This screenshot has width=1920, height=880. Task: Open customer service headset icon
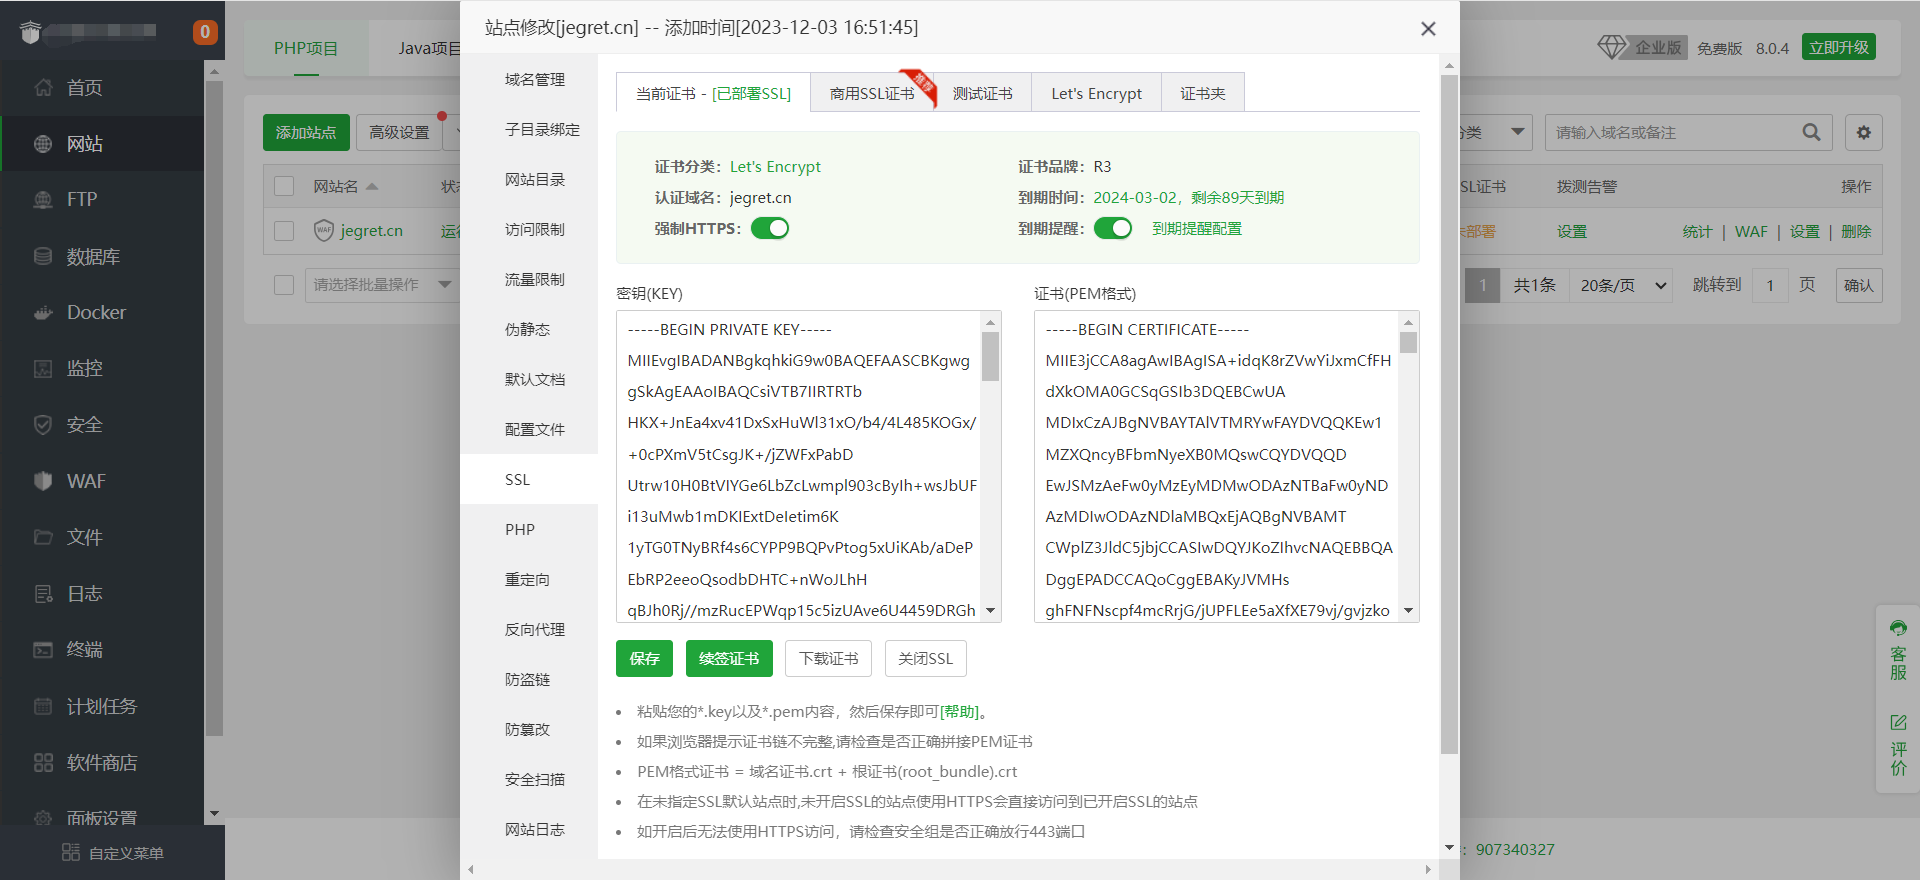coord(1897,629)
